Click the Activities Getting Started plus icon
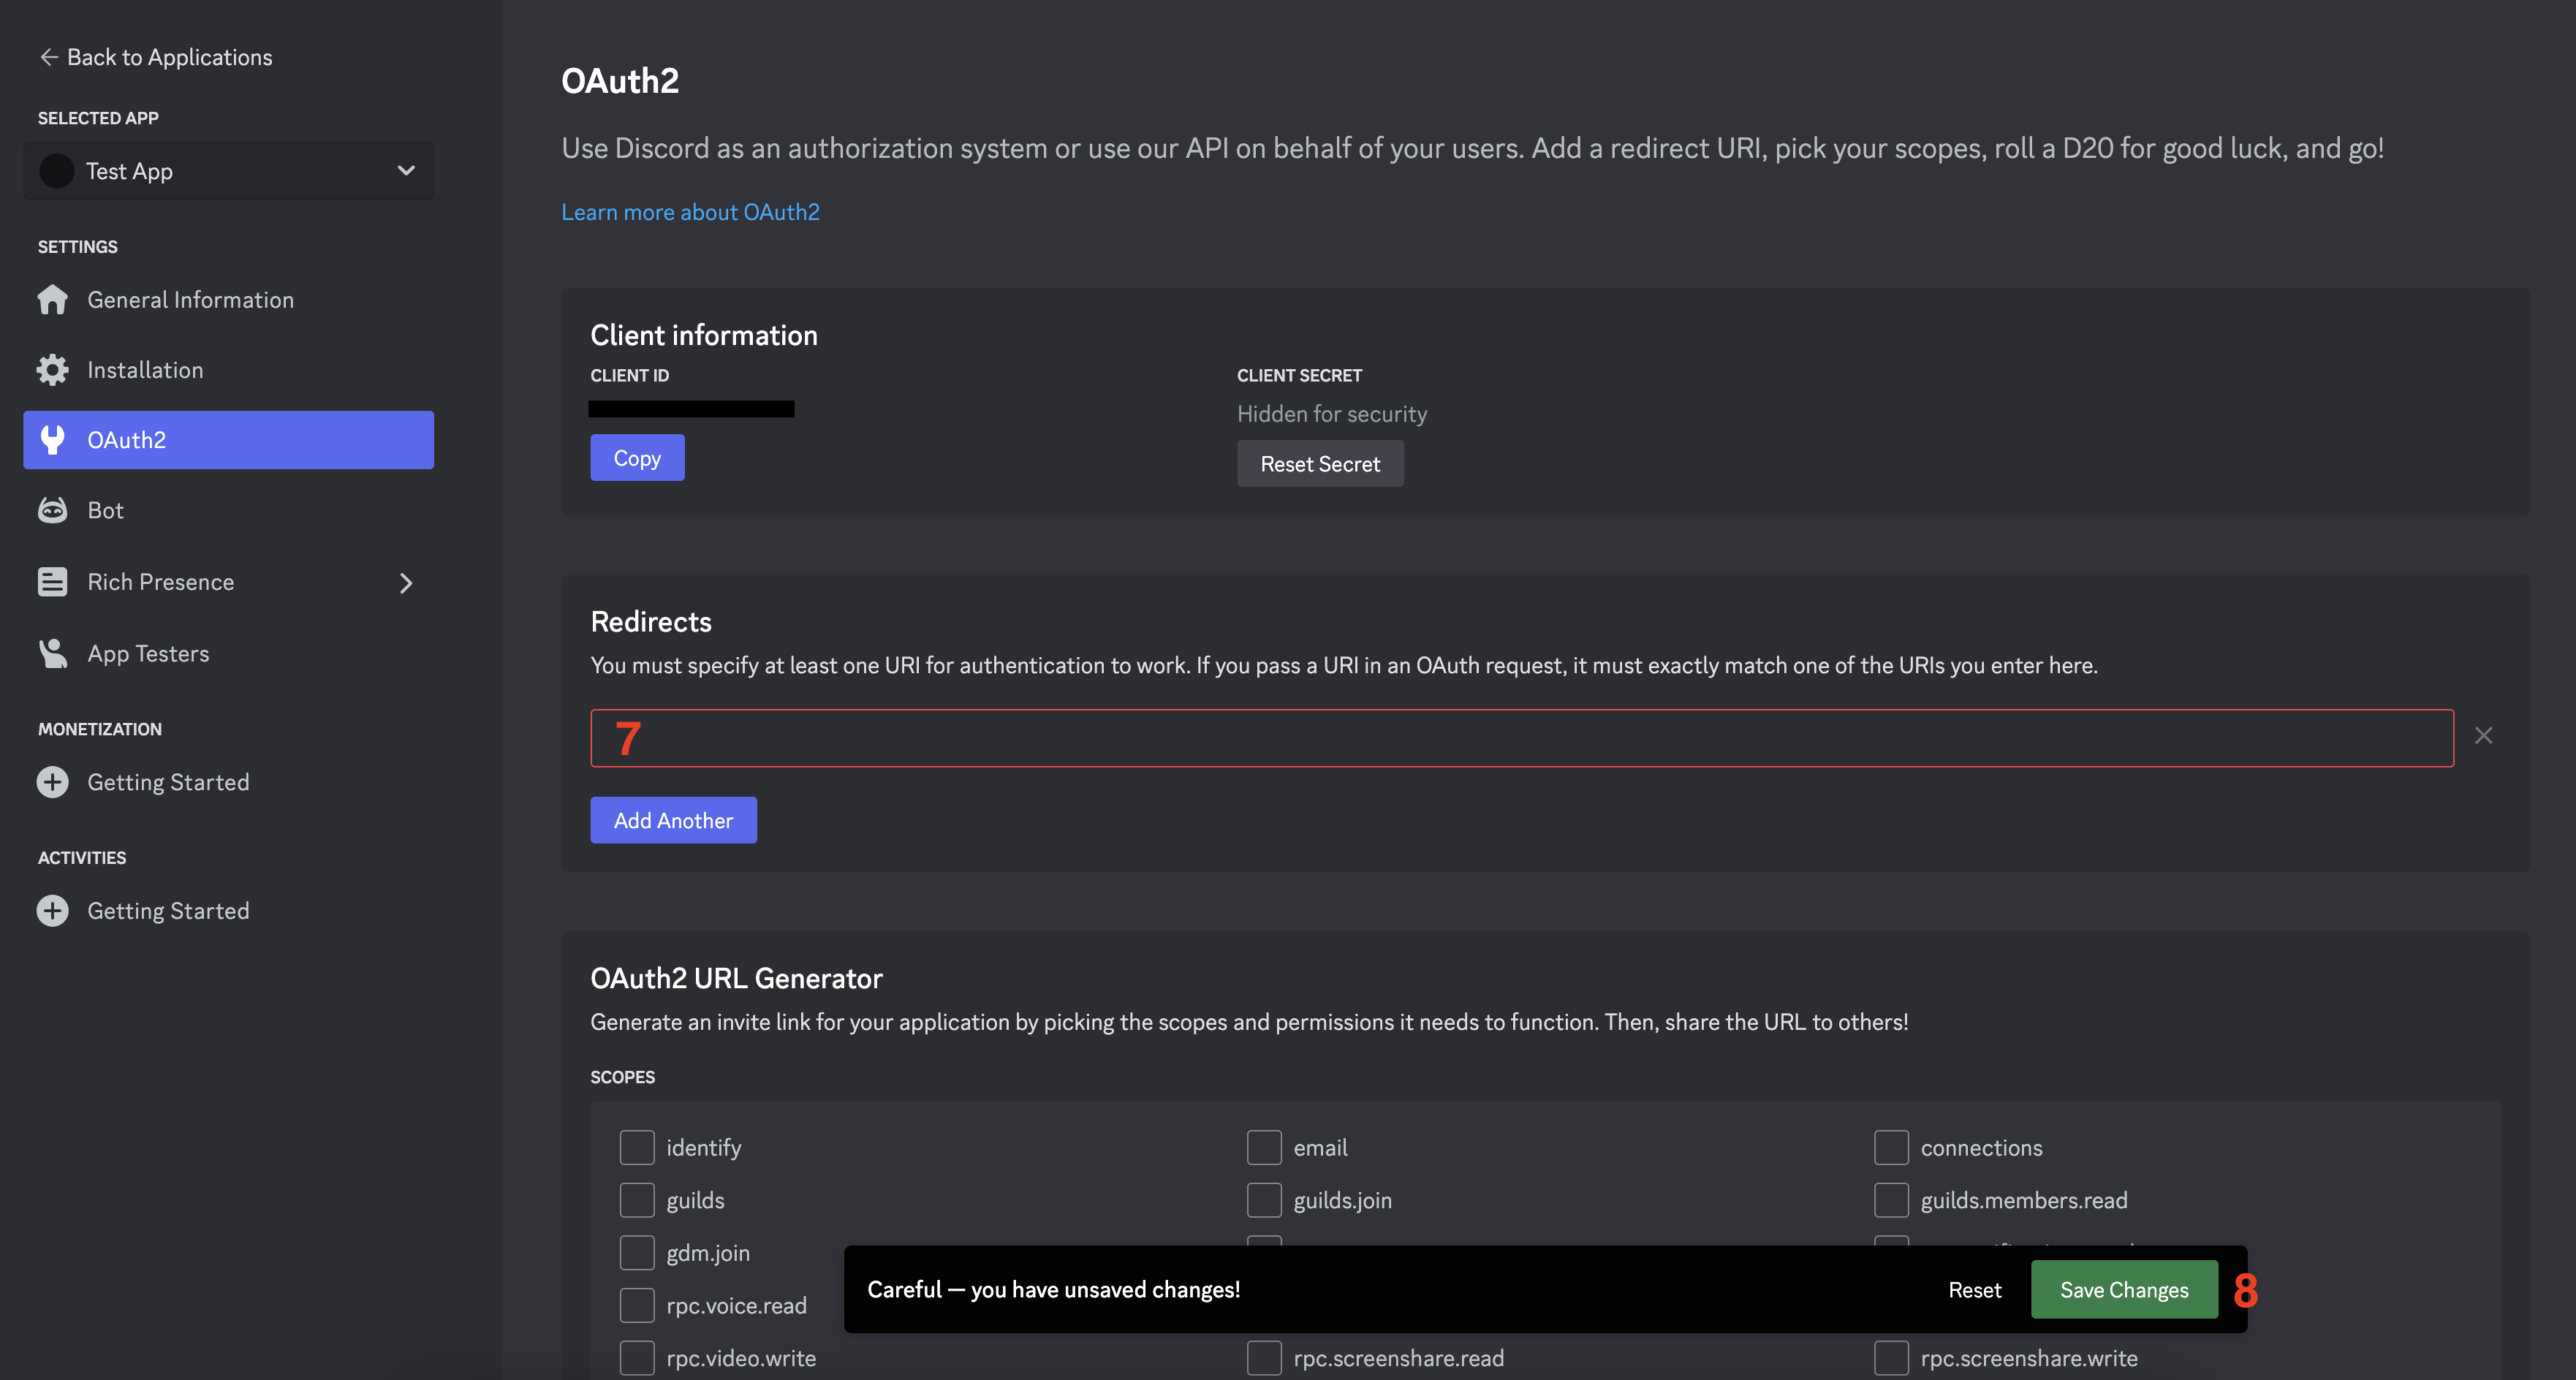 coord(52,910)
